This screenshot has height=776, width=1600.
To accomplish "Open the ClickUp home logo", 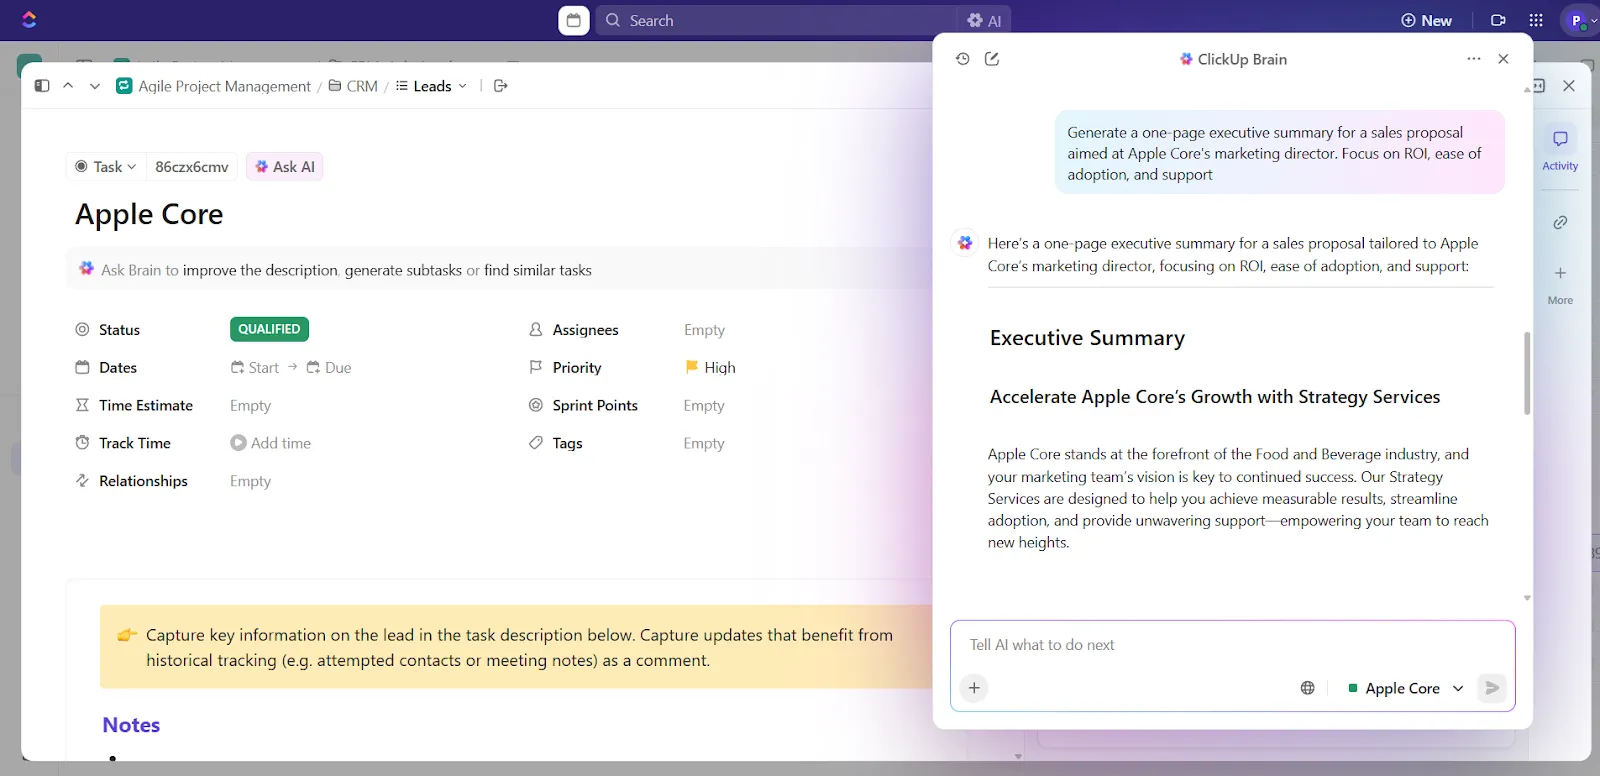I will (x=29, y=19).
